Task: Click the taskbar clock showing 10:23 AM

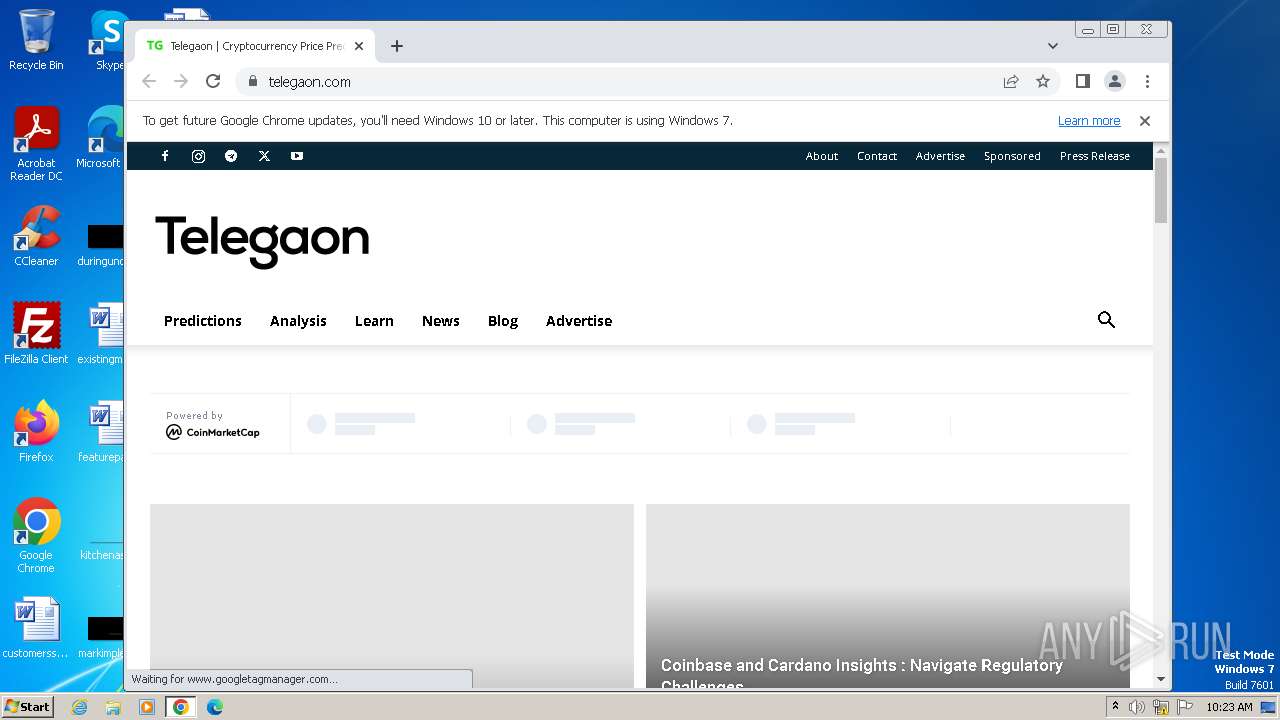Action: (1229, 707)
